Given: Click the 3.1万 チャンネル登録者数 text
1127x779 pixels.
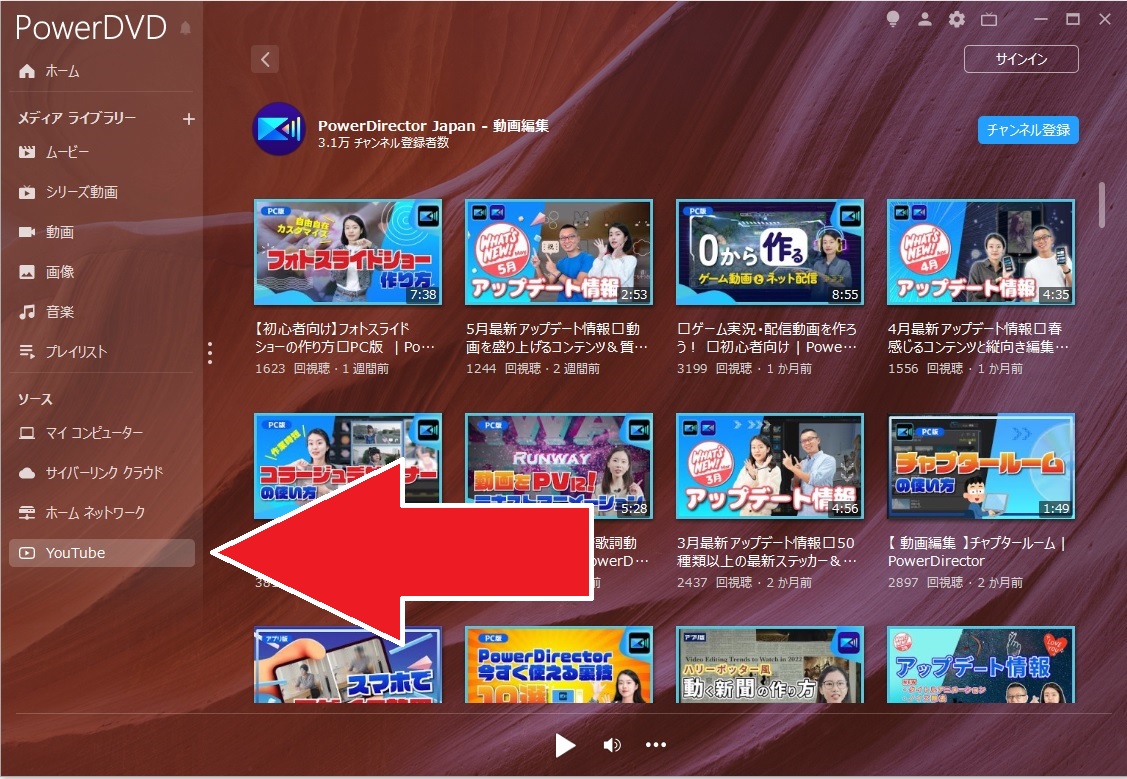Looking at the screenshot, I should [384, 143].
